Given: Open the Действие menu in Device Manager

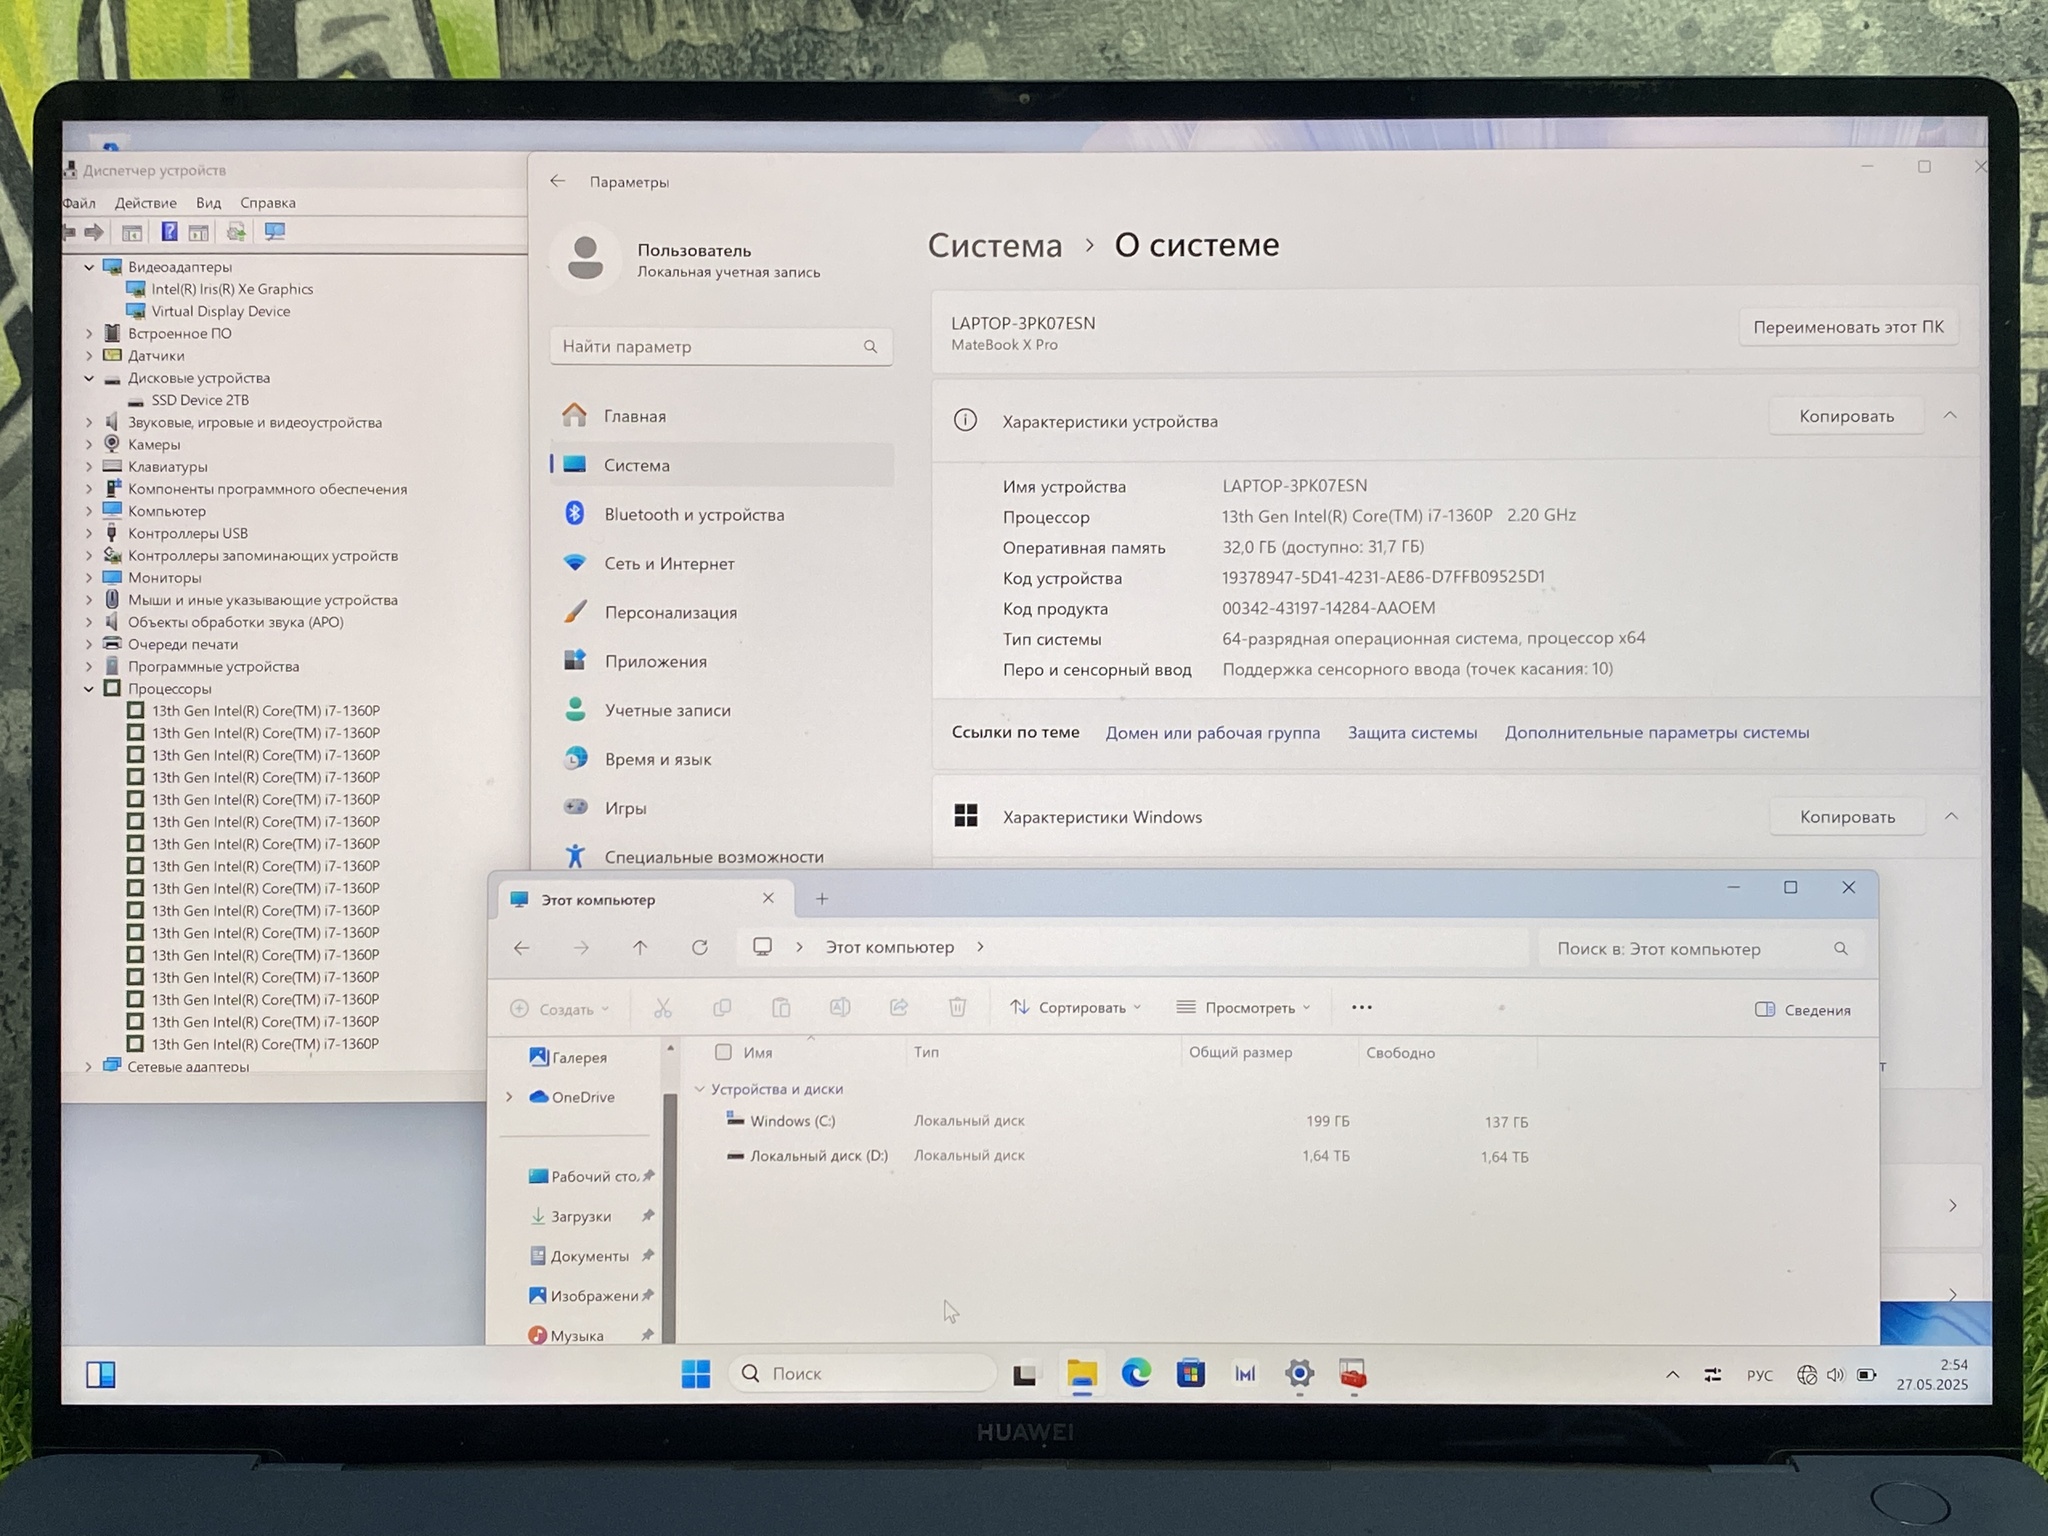Looking at the screenshot, I should click(145, 203).
